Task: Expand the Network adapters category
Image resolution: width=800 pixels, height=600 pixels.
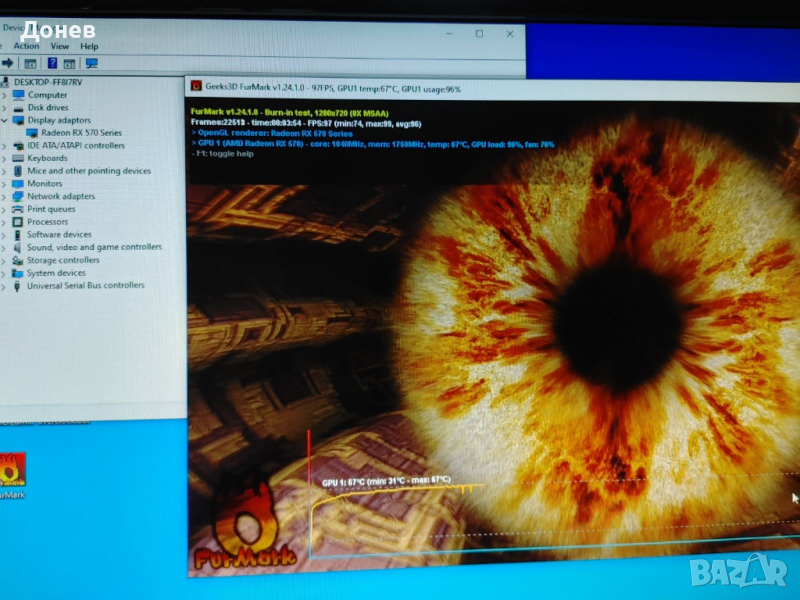Action: [x=5, y=197]
